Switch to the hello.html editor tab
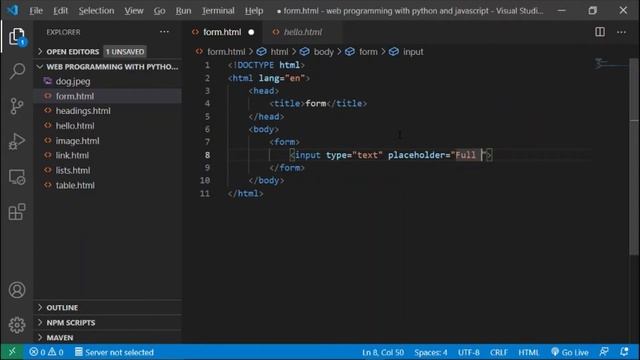640x360 pixels. (x=303, y=32)
